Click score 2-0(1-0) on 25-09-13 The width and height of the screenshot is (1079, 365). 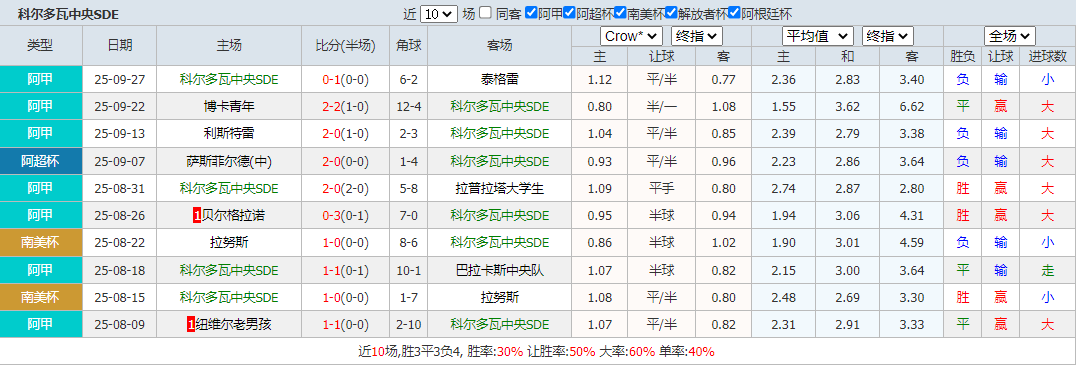coord(345,134)
